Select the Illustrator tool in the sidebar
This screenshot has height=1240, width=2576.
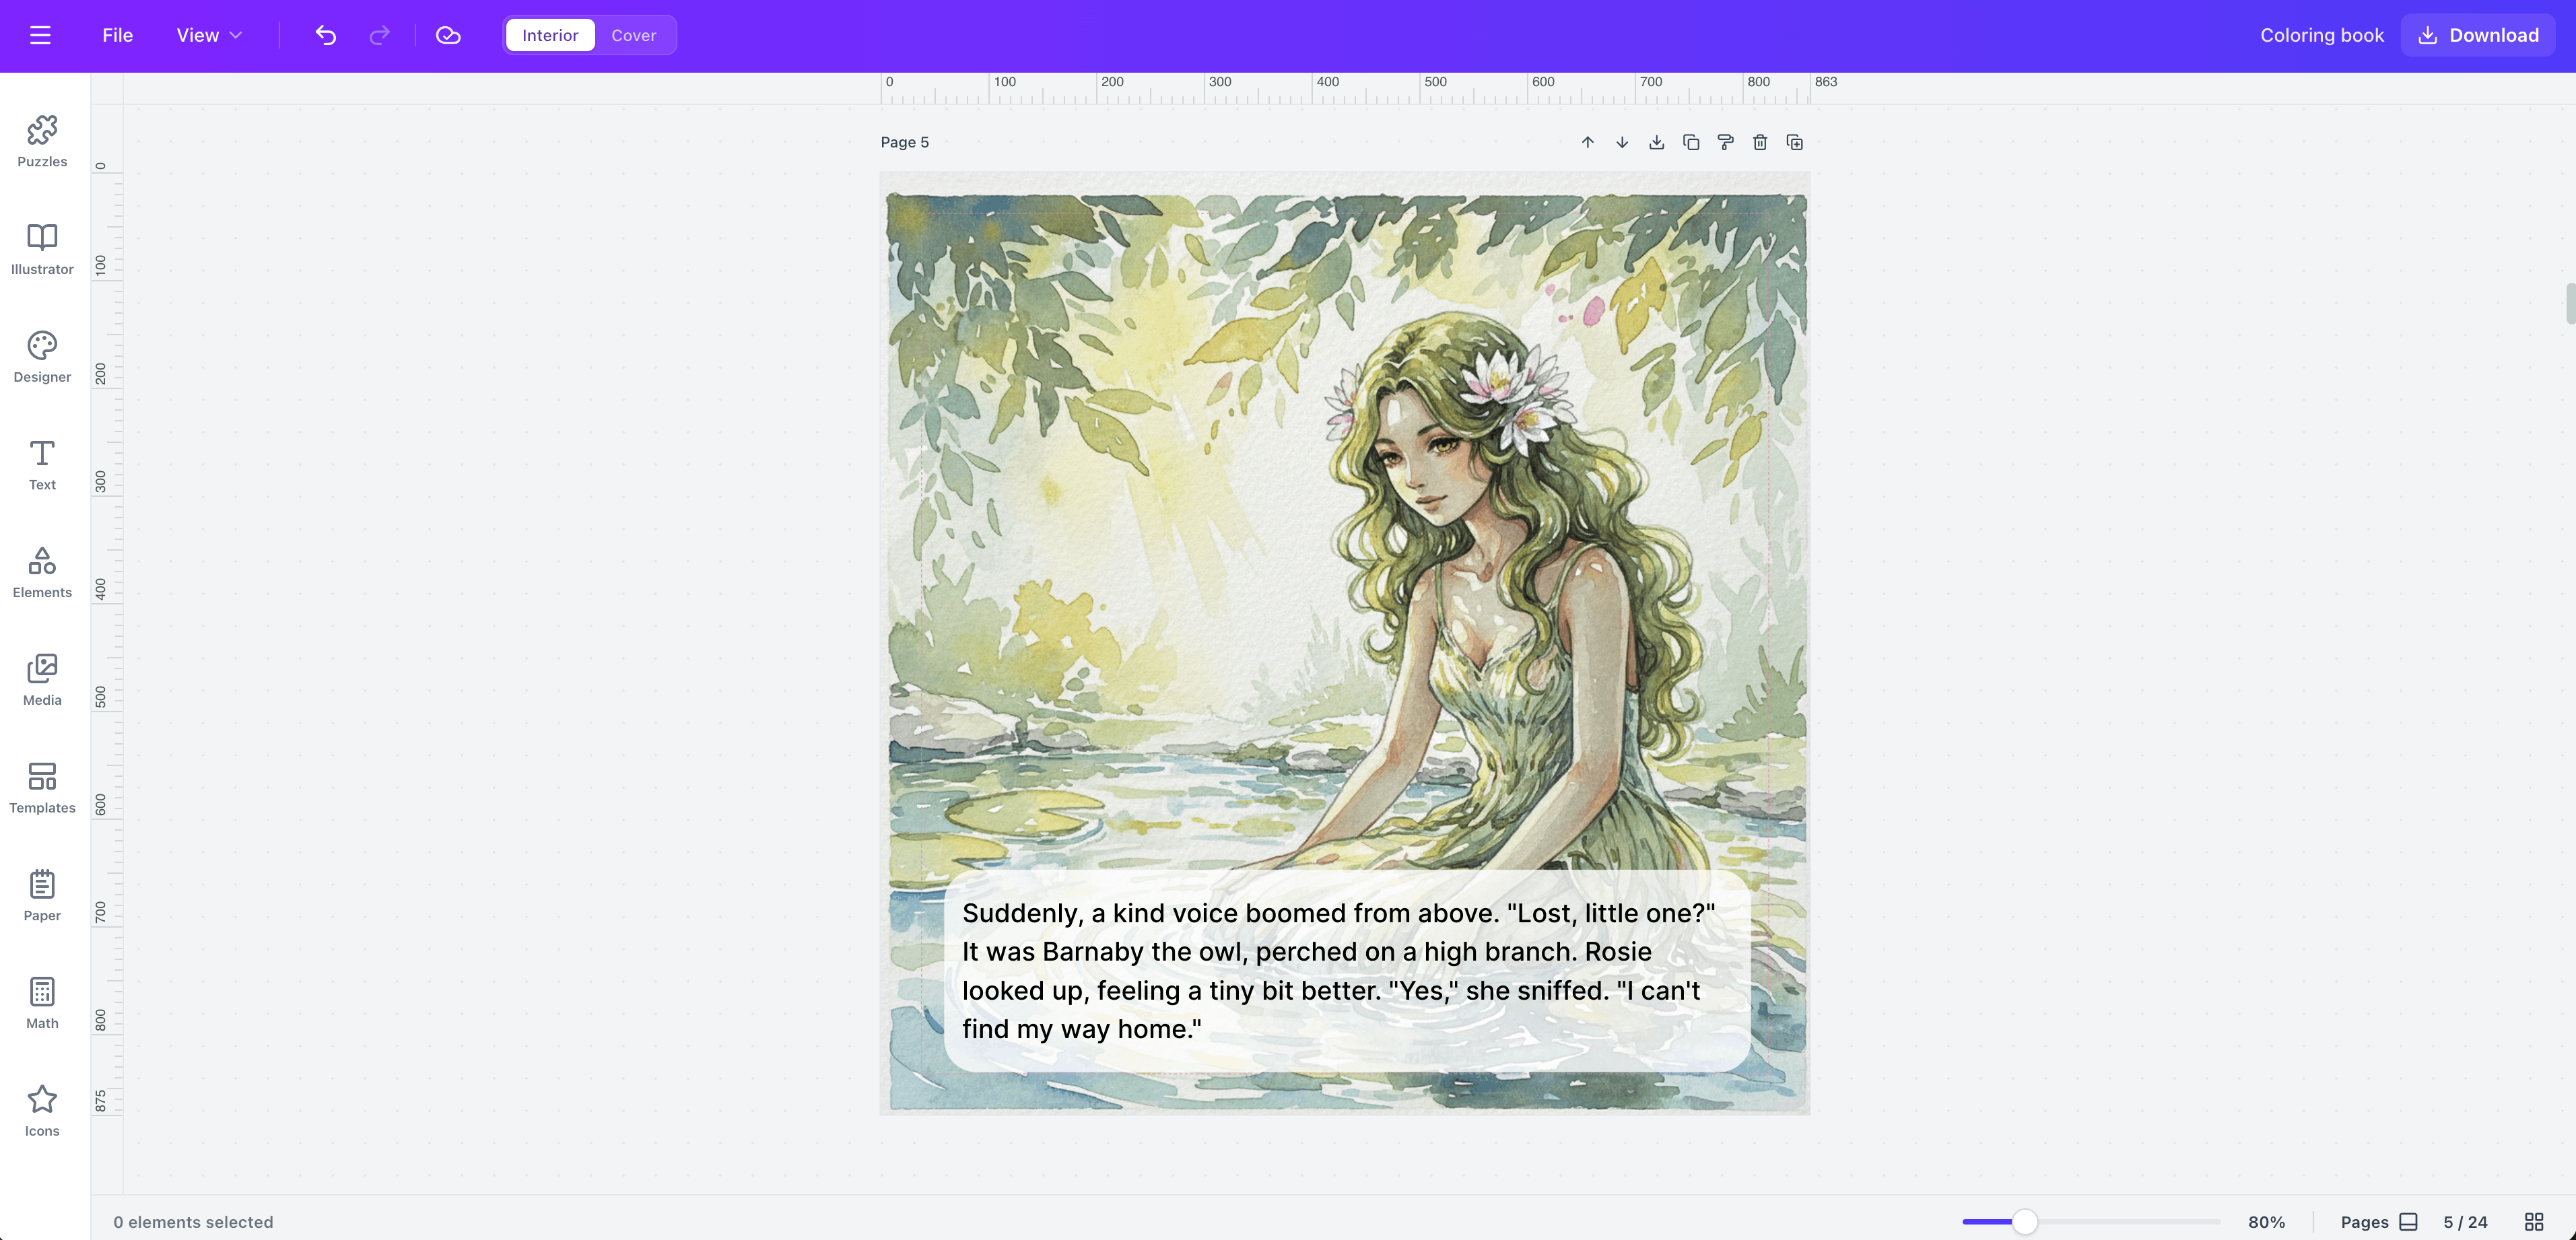click(41, 248)
